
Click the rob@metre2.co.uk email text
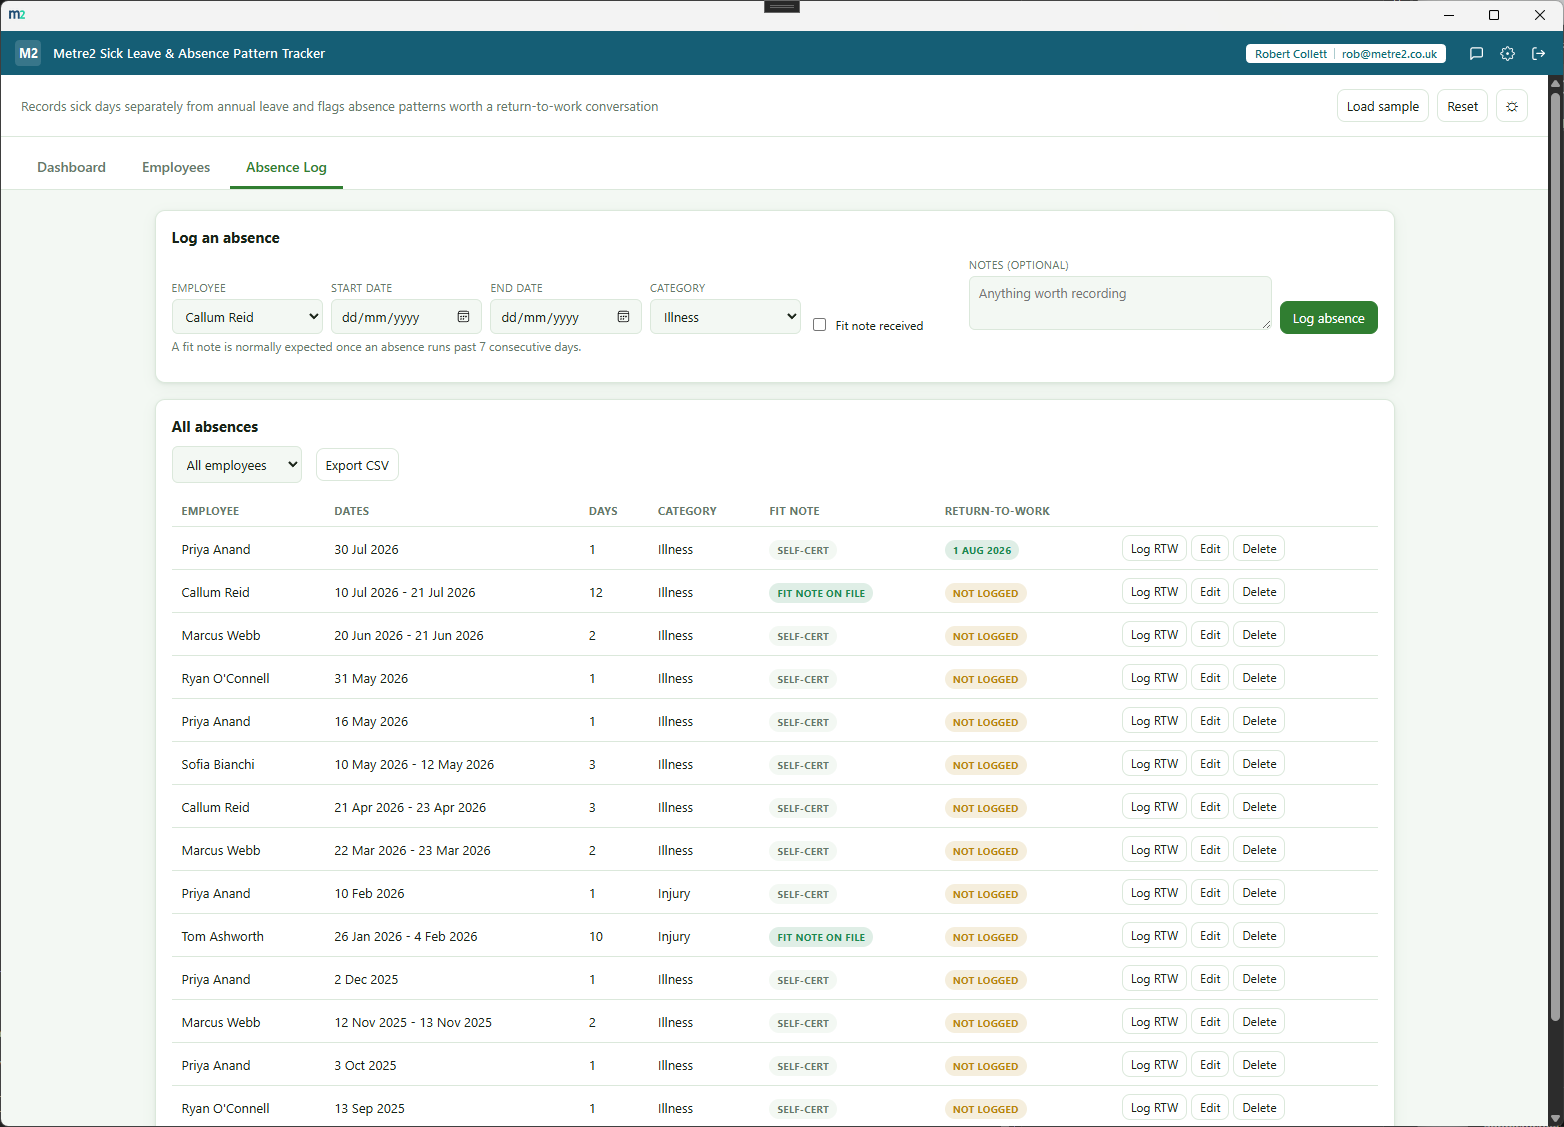coord(1389,54)
